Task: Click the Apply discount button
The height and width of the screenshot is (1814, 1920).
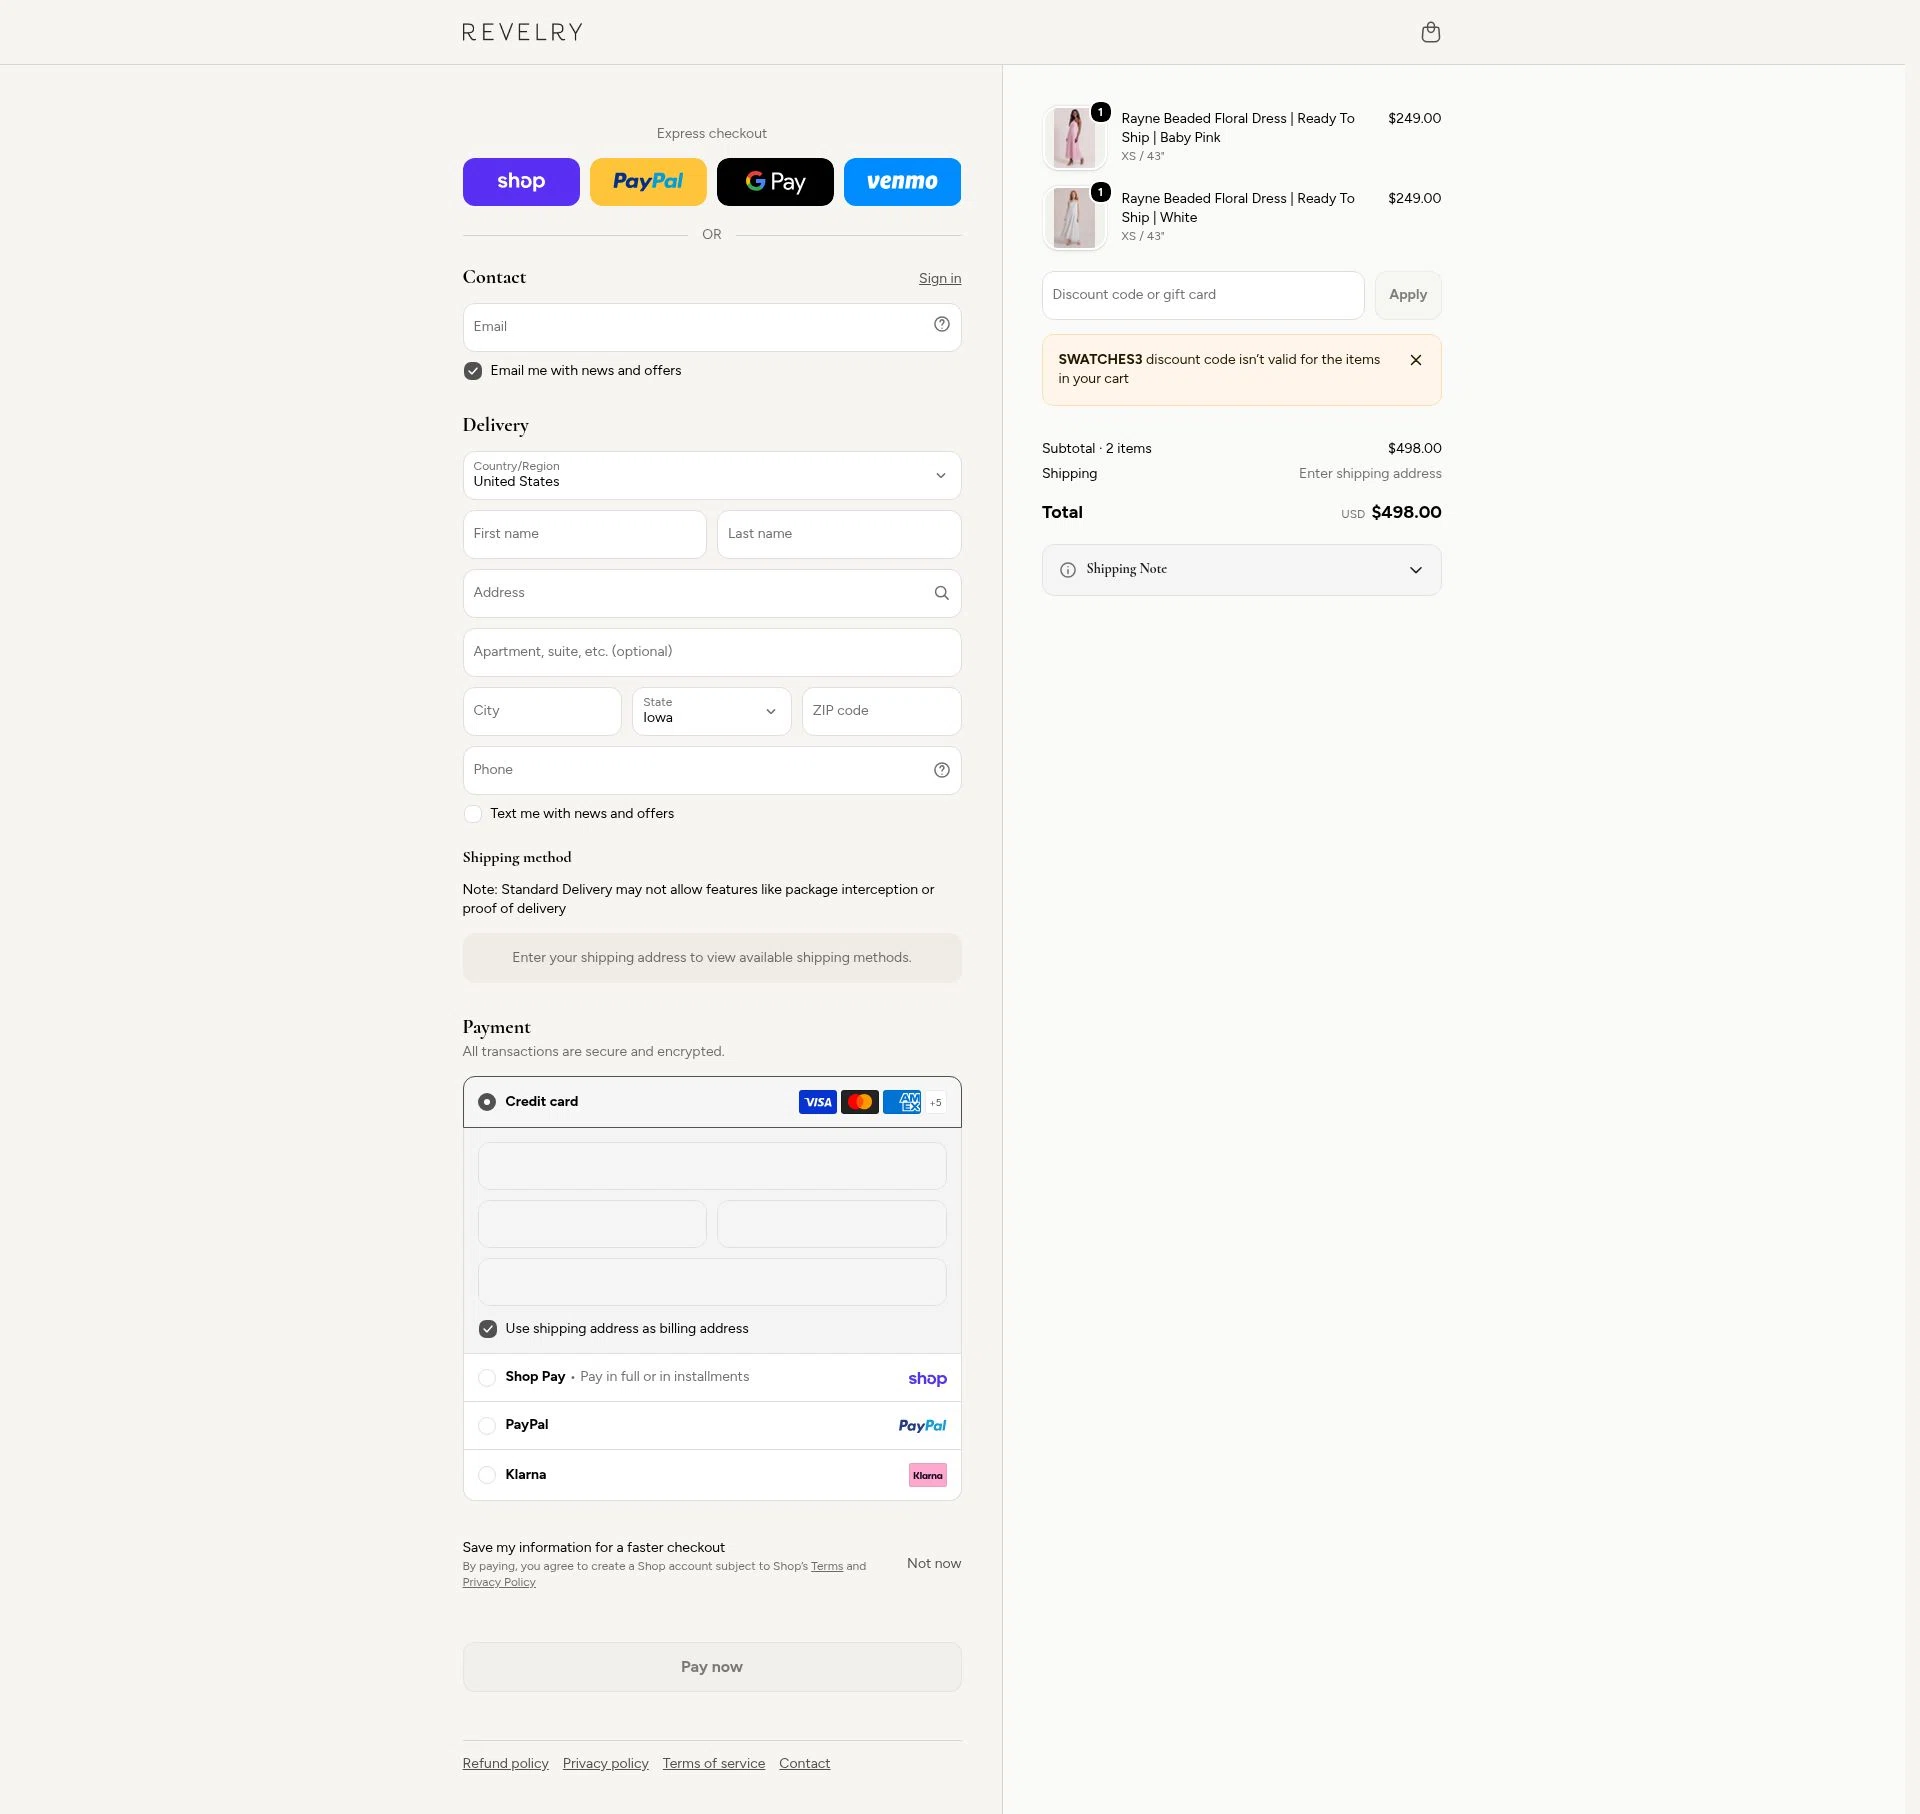Action: point(1407,295)
